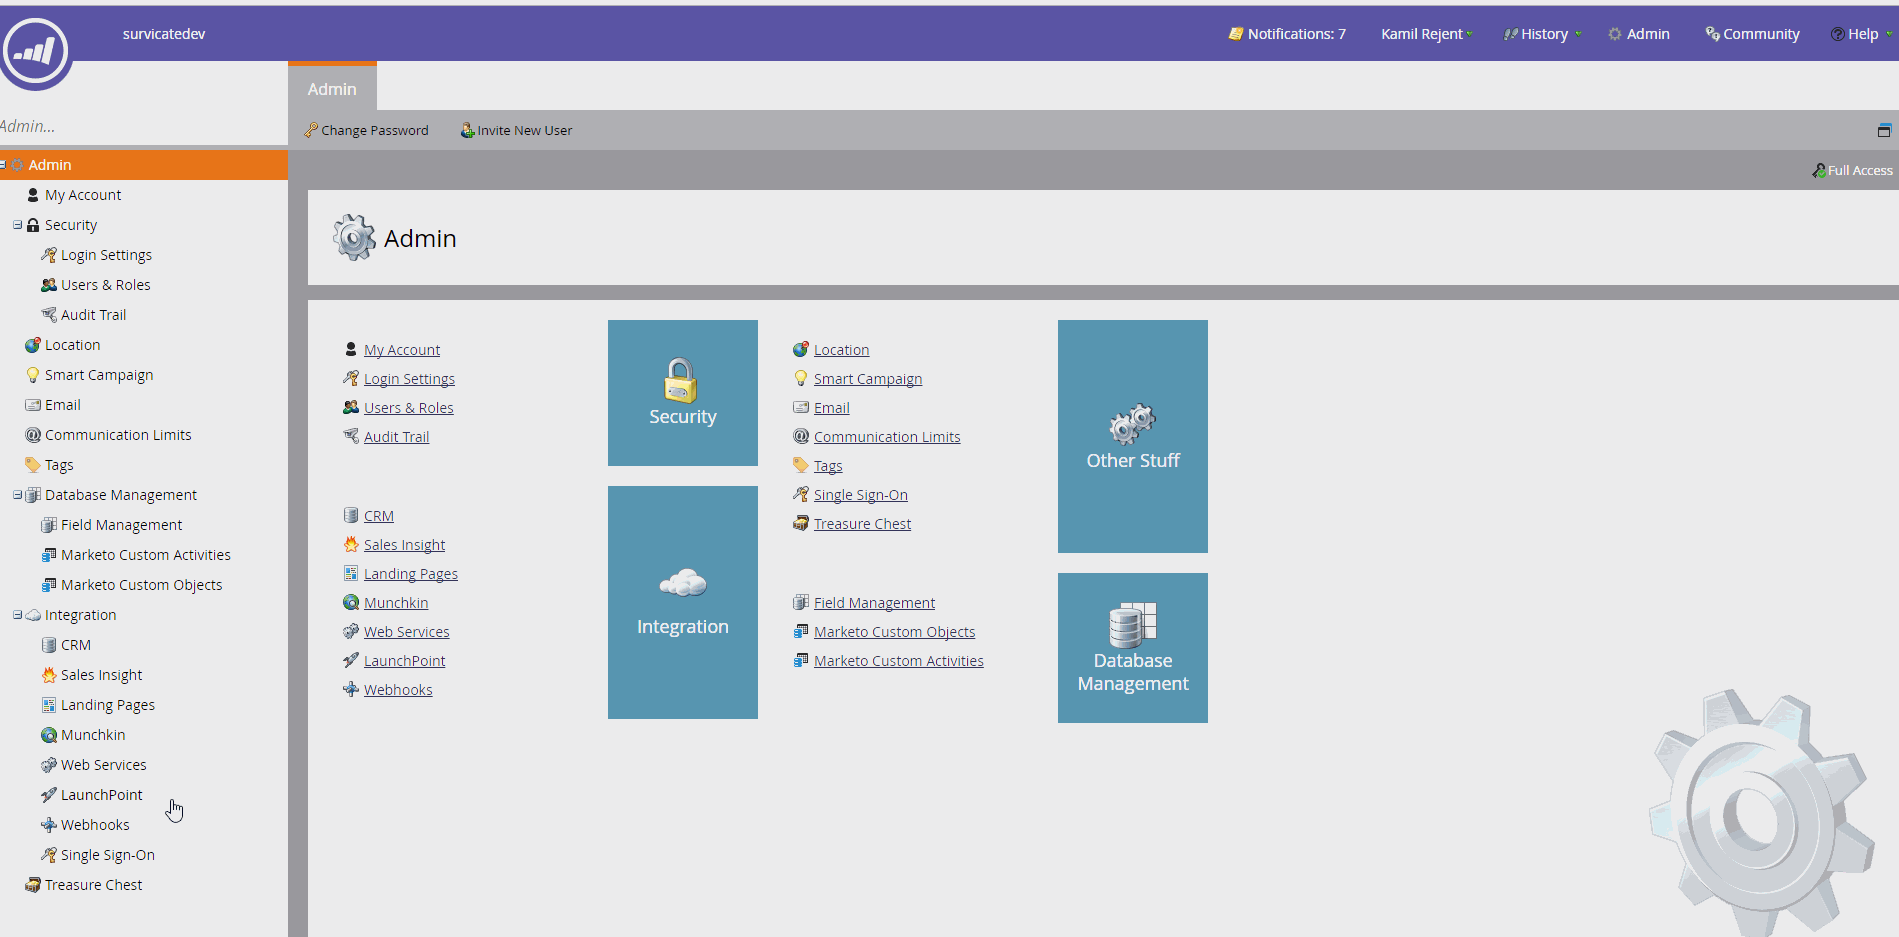Viewport: 1899px width, 937px height.
Task: Click the Audit Trail icon in main panel
Action: click(351, 436)
